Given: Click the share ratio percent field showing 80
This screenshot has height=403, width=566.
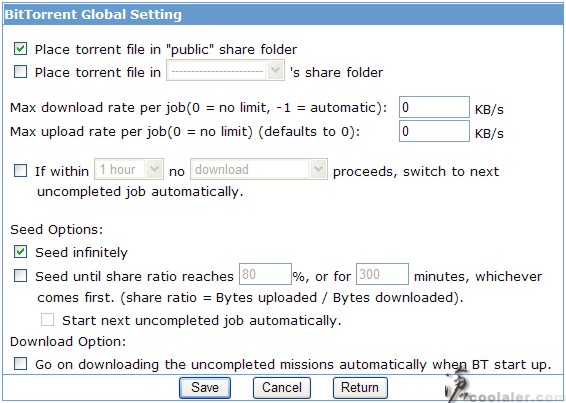Looking at the screenshot, I should [x=265, y=274].
